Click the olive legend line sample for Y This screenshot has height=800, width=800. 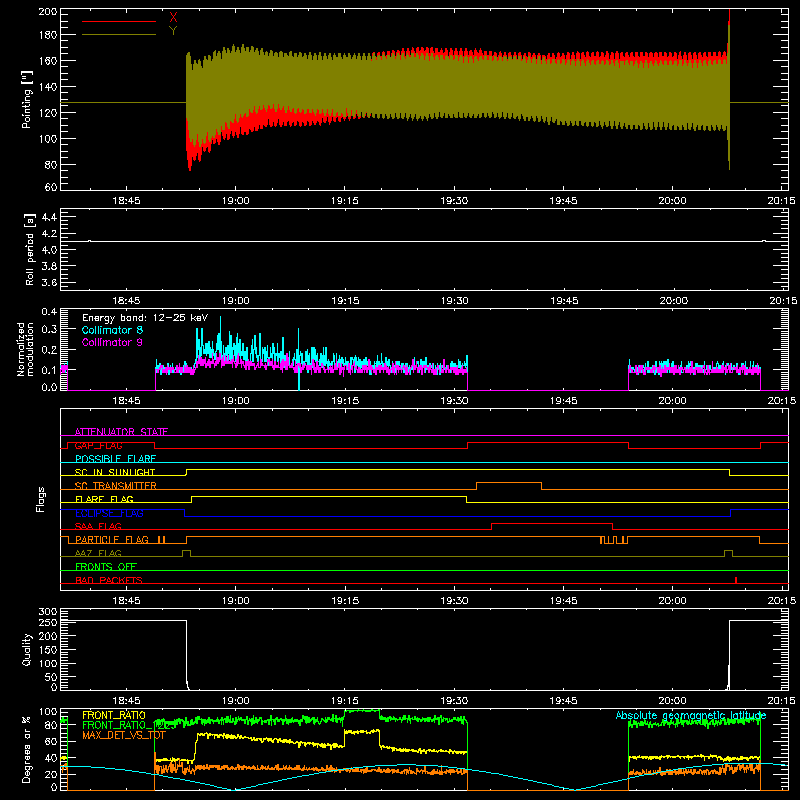[x=119, y=35]
